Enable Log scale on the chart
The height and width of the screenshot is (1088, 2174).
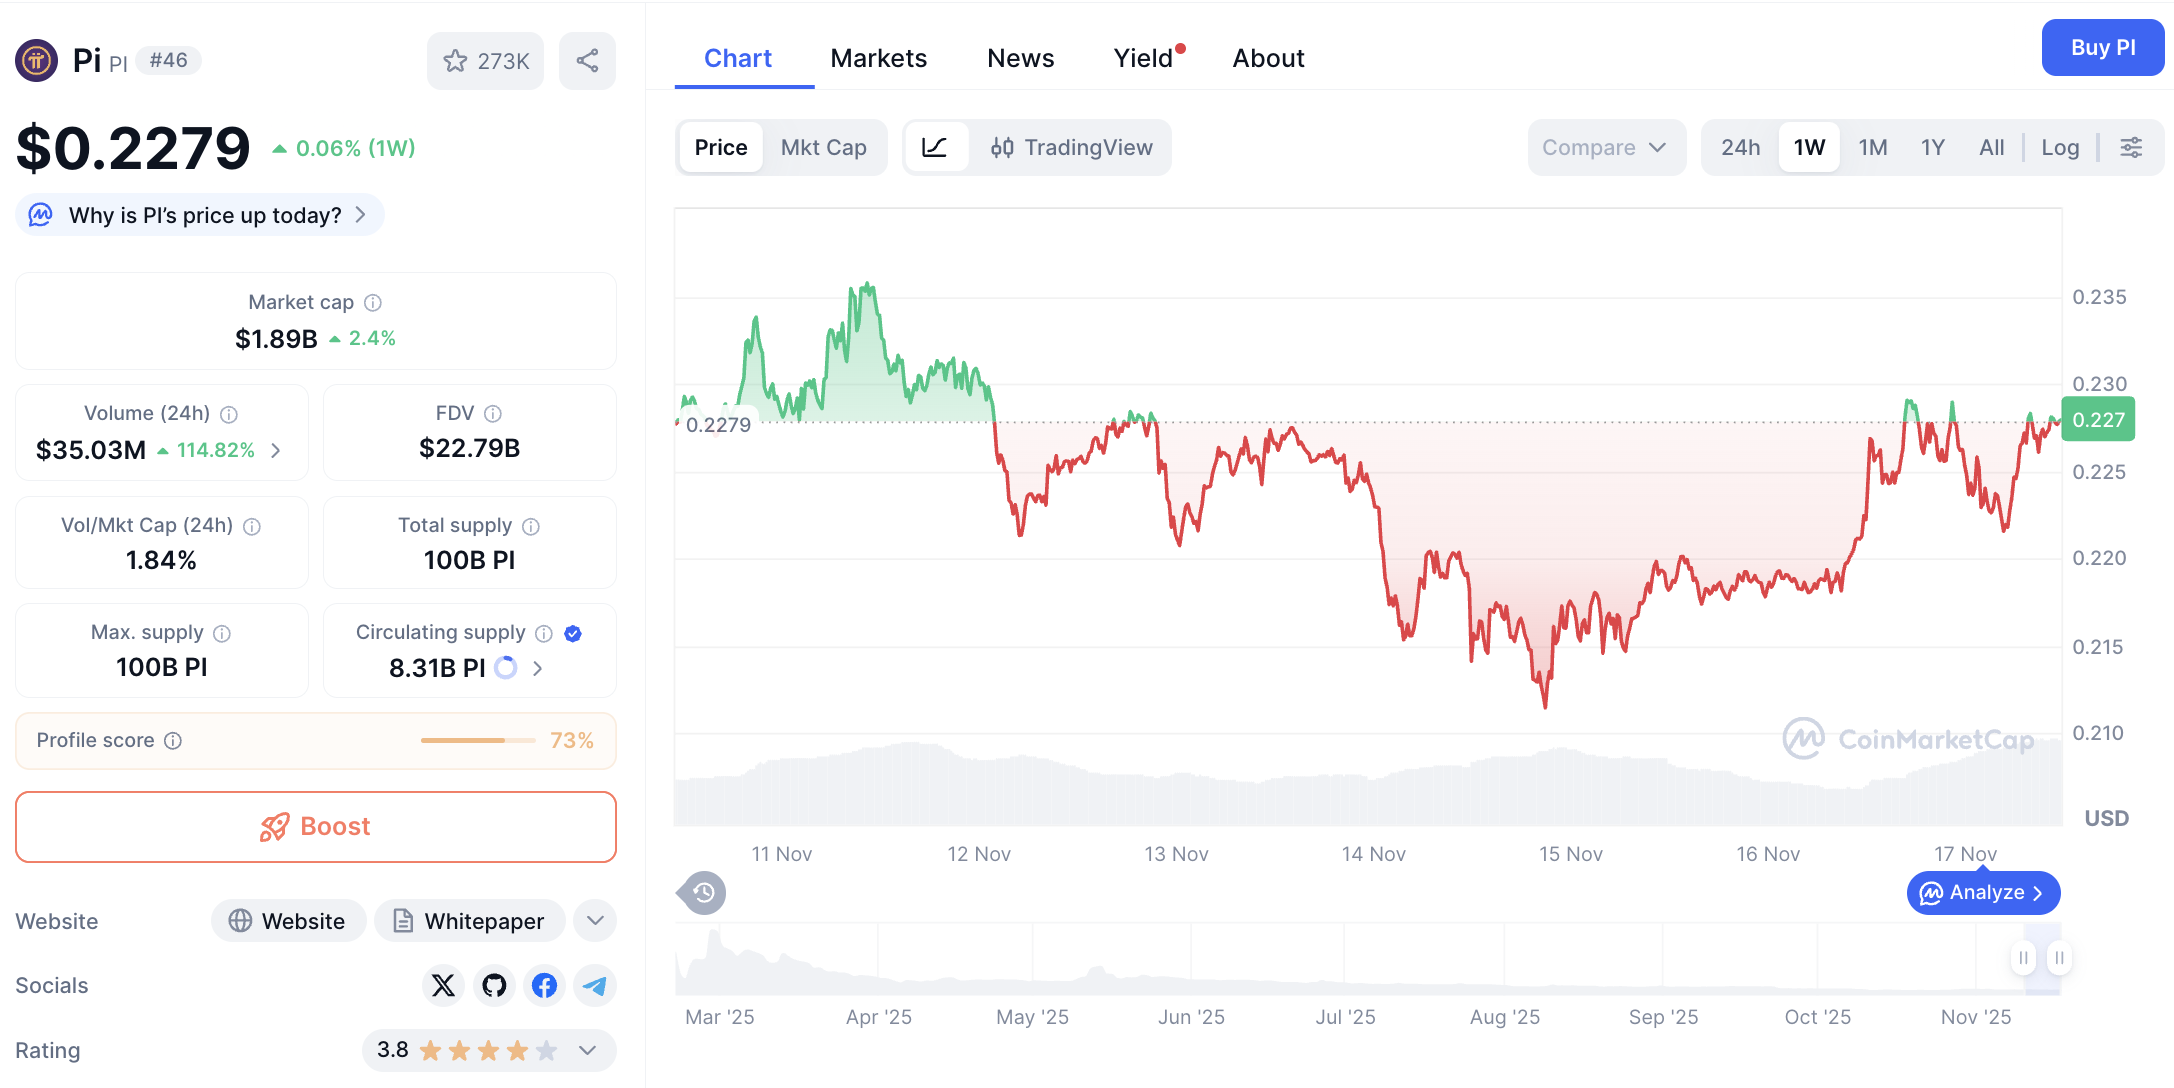2060,147
